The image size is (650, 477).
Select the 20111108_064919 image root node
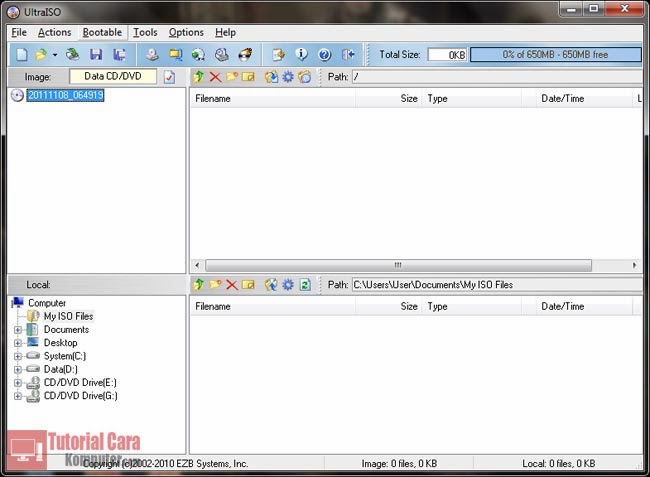(65, 95)
